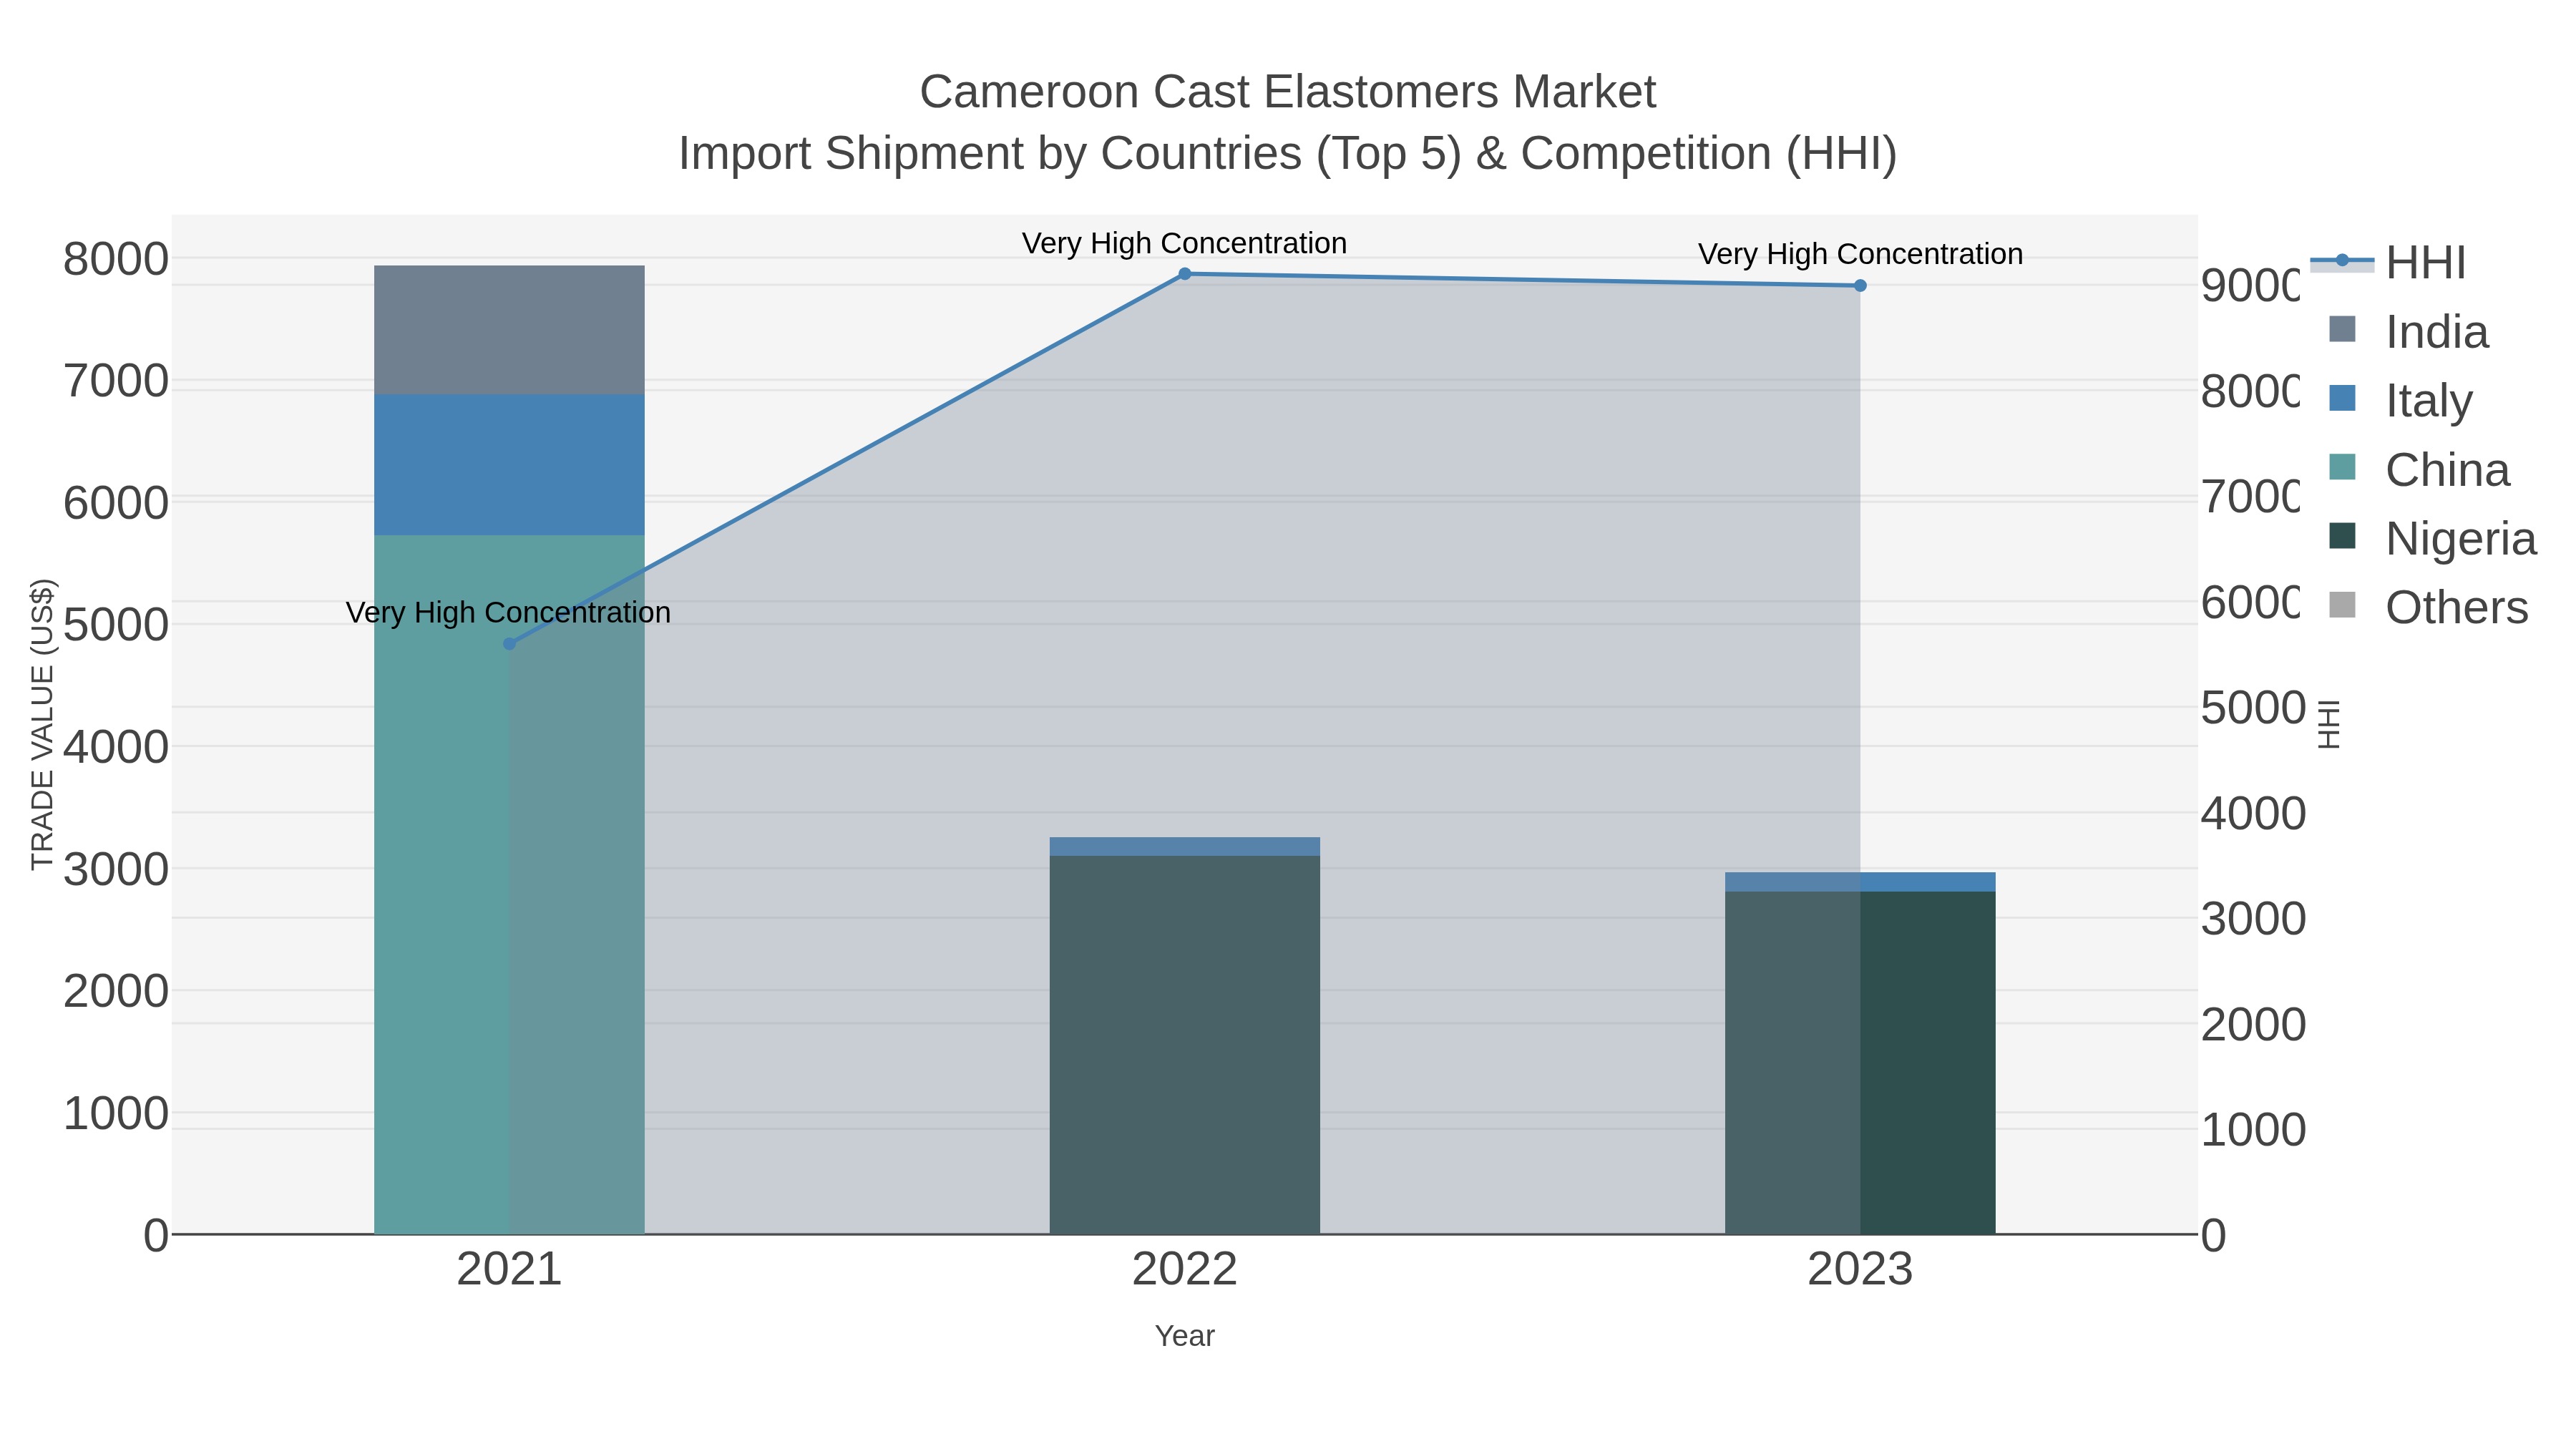Click the 1000 tick on the HHI axis

pyautogui.click(x=2253, y=1130)
